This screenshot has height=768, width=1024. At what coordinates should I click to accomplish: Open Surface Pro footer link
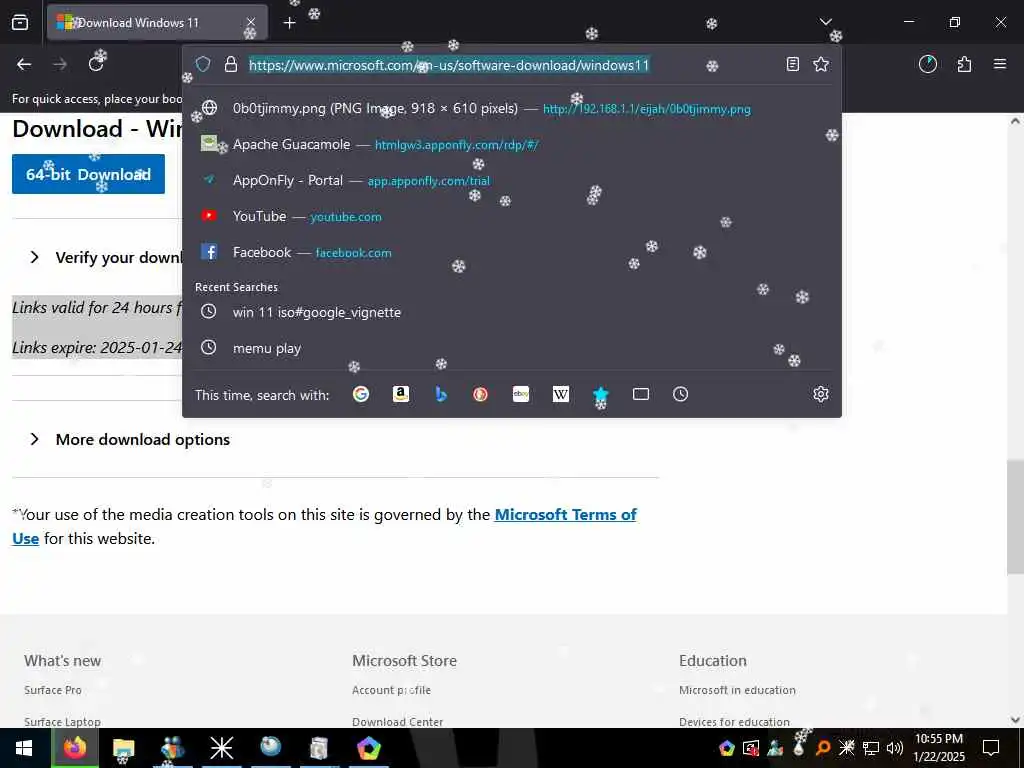pos(53,690)
